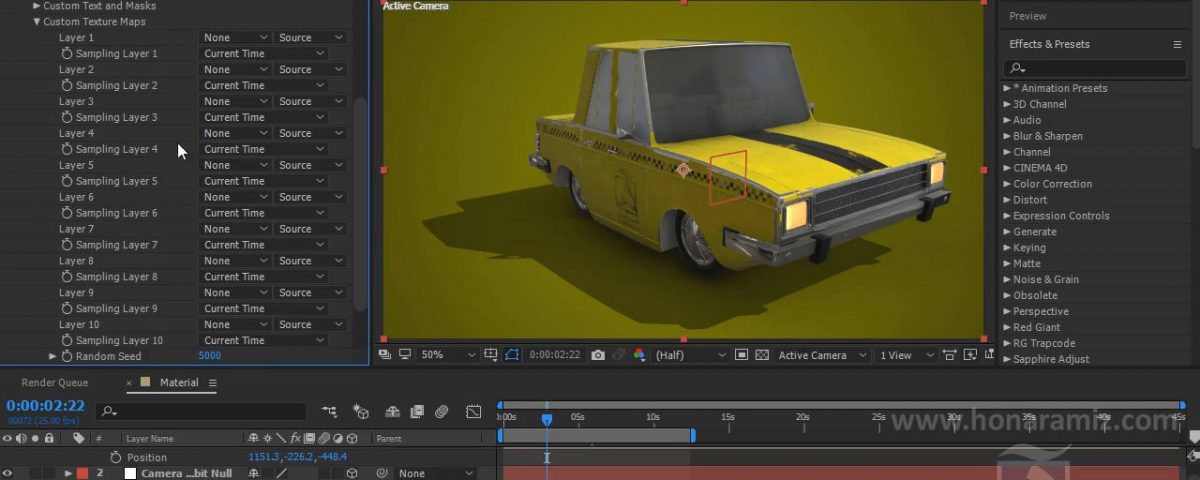This screenshot has height=480, width=1200.
Task: Click the Sampling Layer 10 stopwatch icon
Action: click(67, 340)
